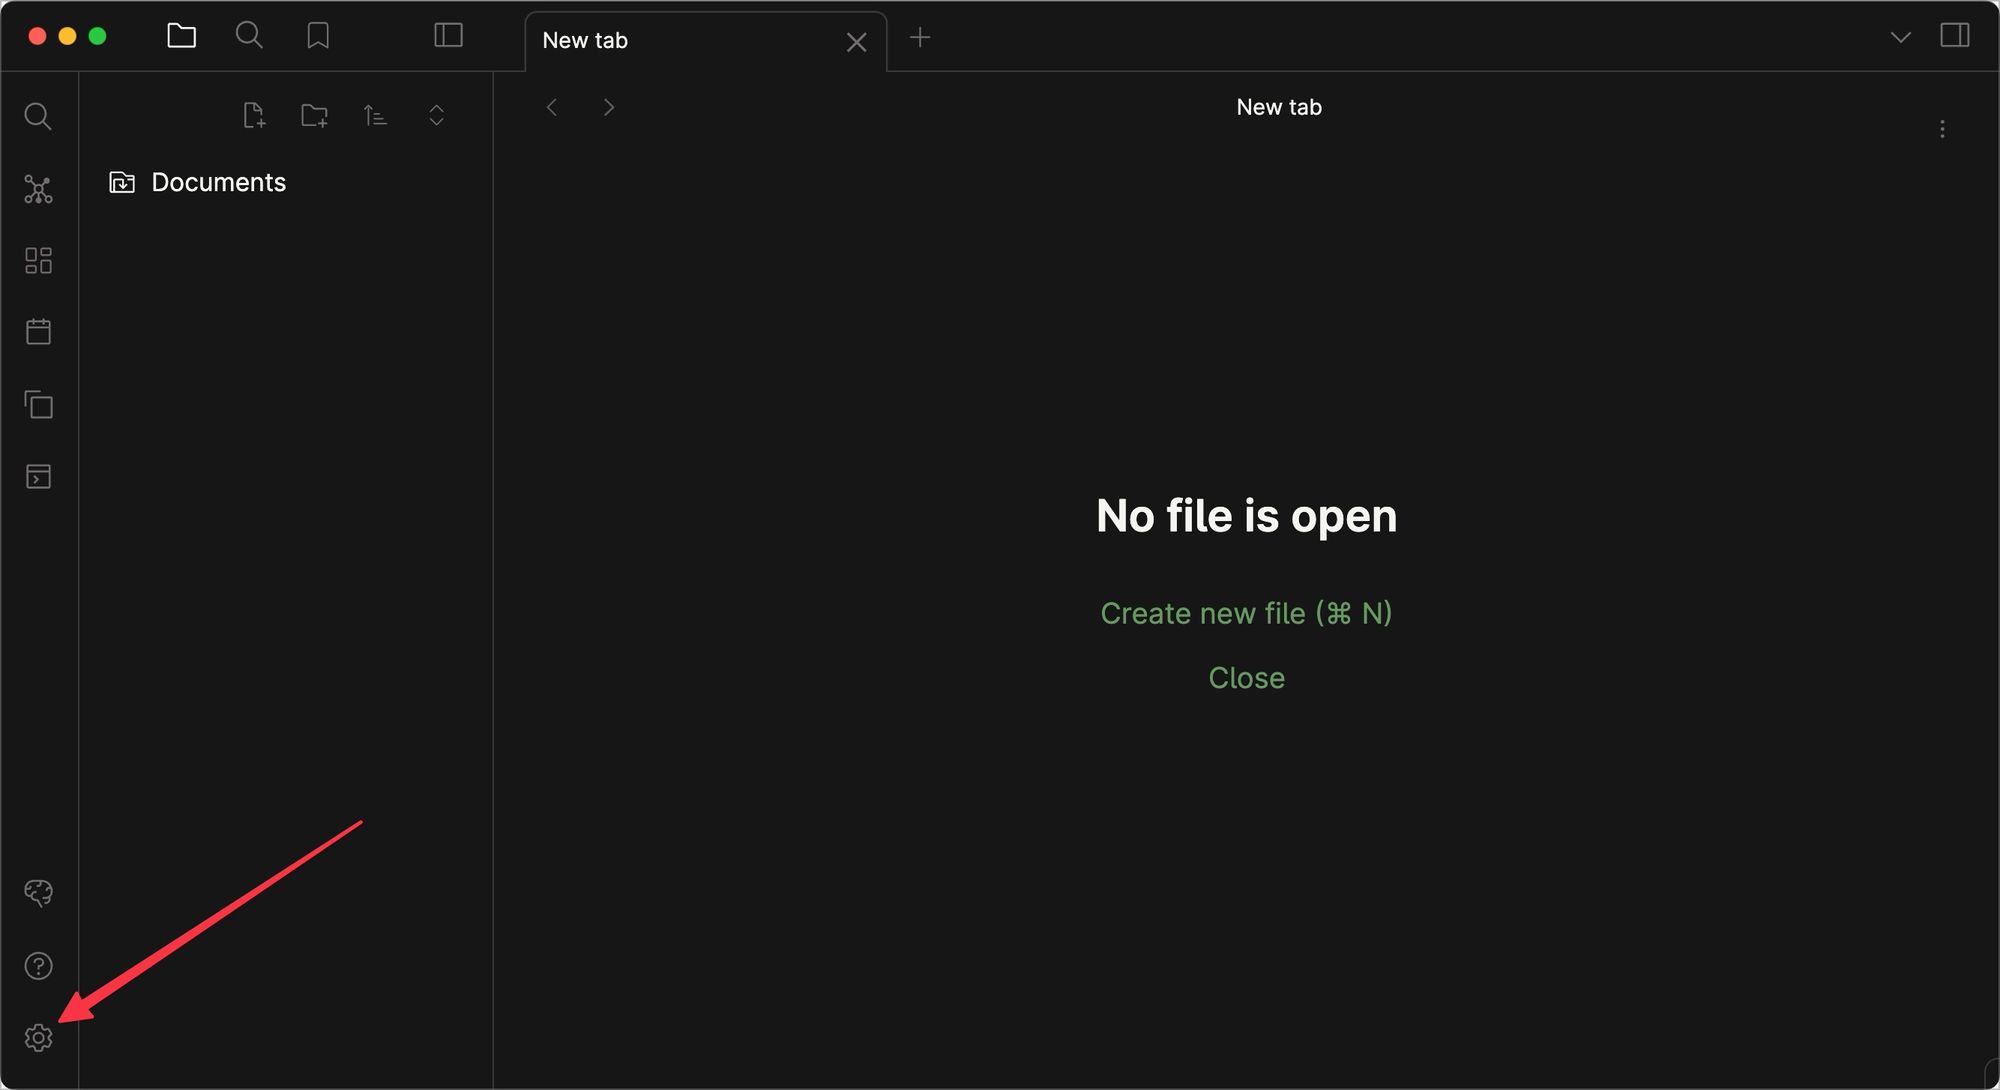Open the tab list chevron dropdown

click(x=1898, y=35)
